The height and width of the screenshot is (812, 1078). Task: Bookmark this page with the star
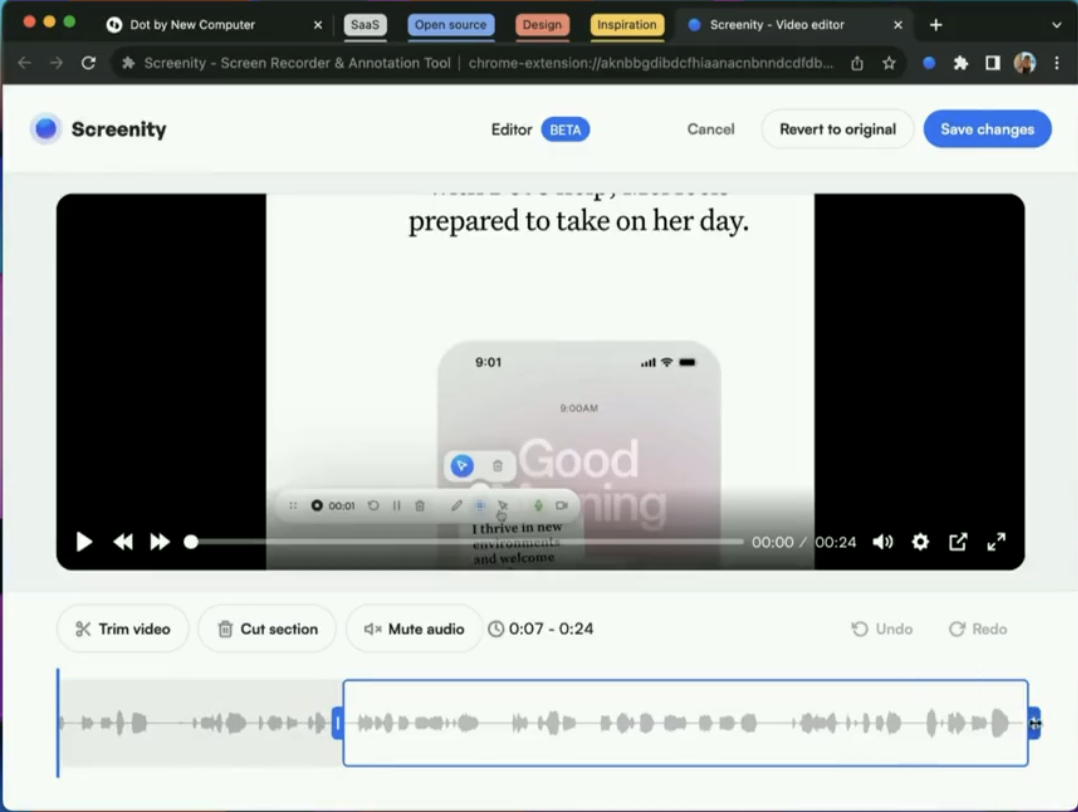(x=889, y=63)
